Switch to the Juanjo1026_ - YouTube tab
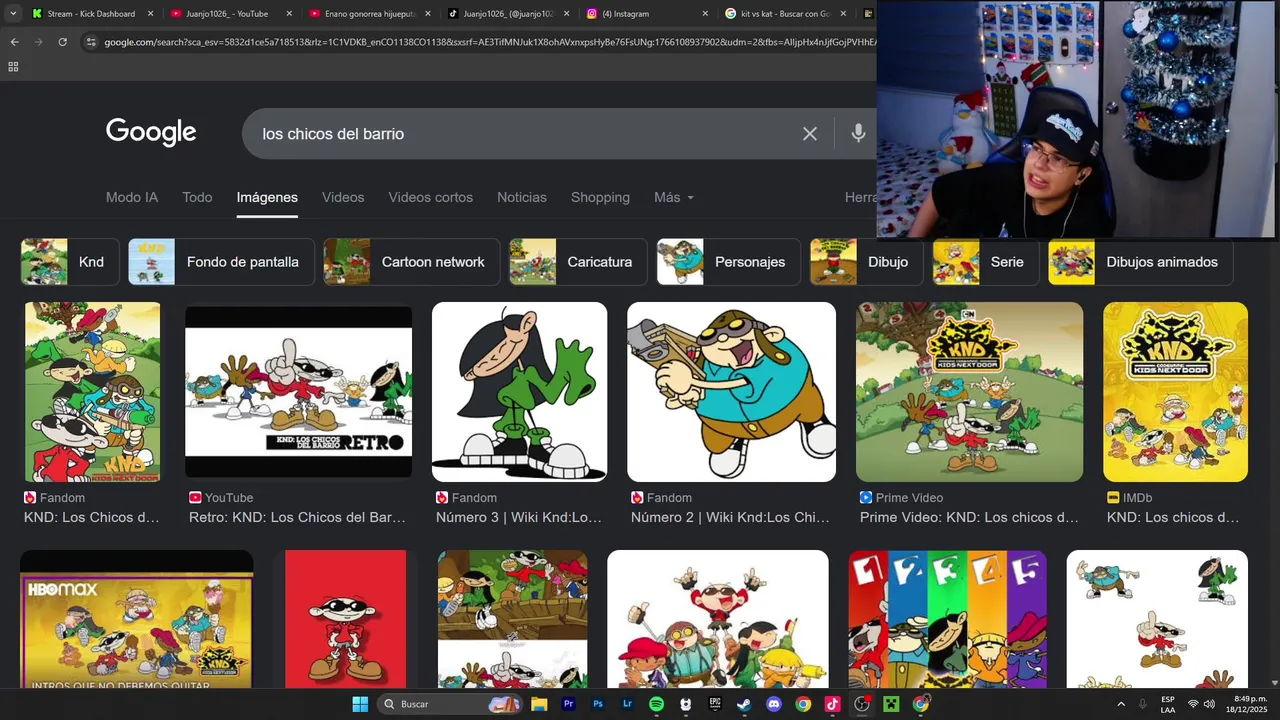Image resolution: width=1280 pixels, height=720 pixels. point(230,14)
